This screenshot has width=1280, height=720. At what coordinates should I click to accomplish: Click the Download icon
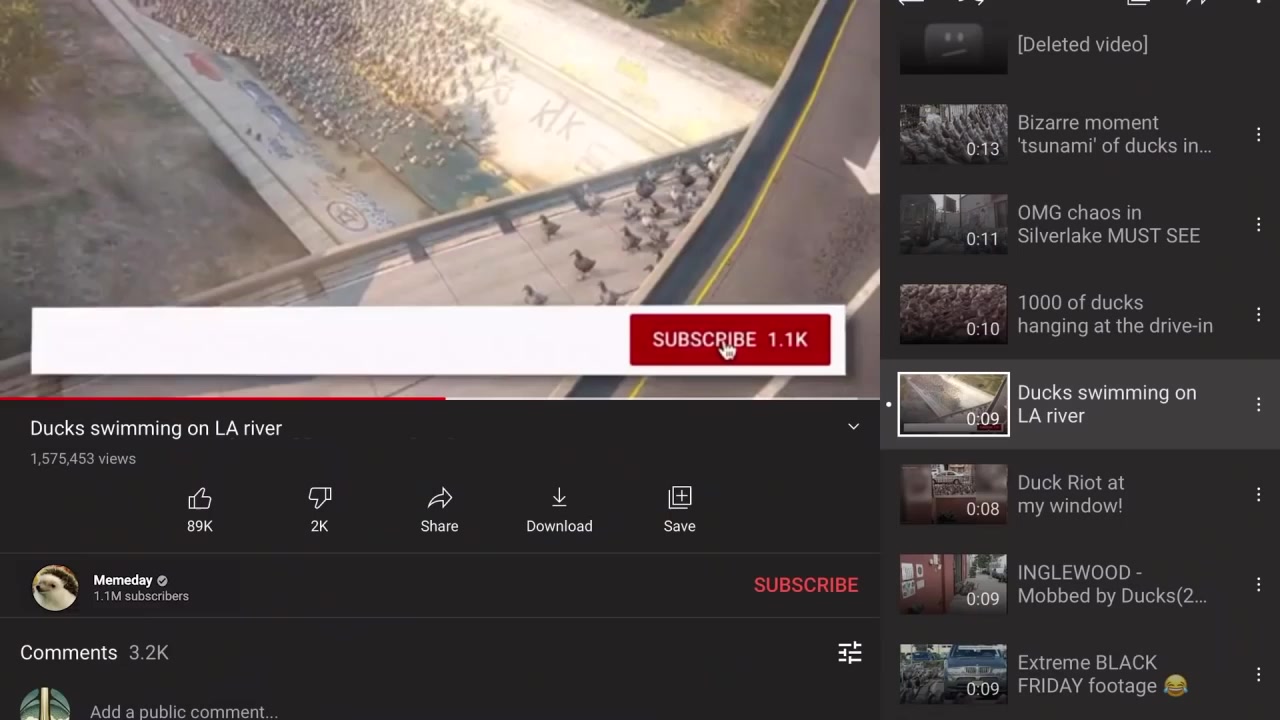pos(559,498)
